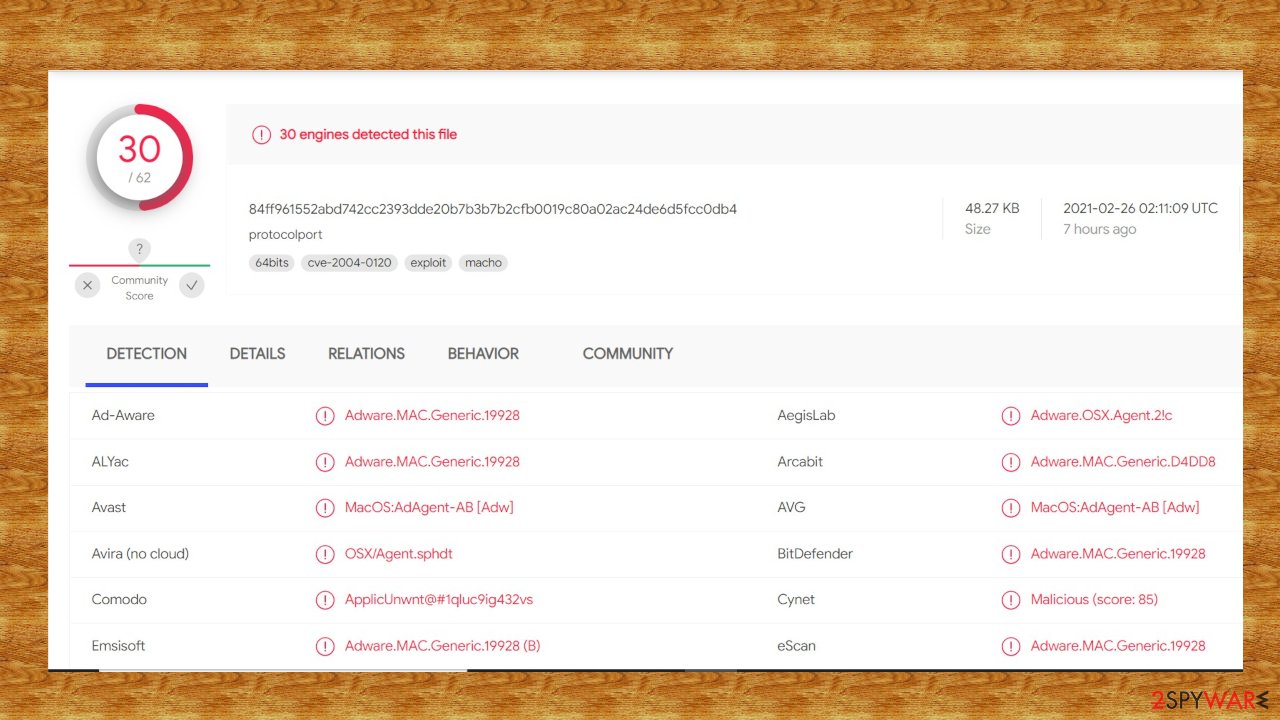This screenshot has width=1280, height=720.
Task: Click the warning icon in the Comodo row
Action: point(325,600)
